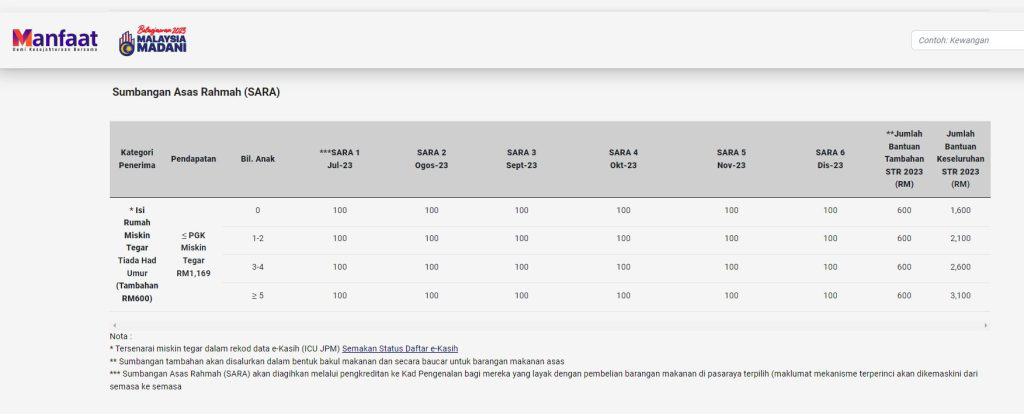Click the table's left scroll arrow
This screenshot has height=418, width=1024.
[x=115, y=325]
